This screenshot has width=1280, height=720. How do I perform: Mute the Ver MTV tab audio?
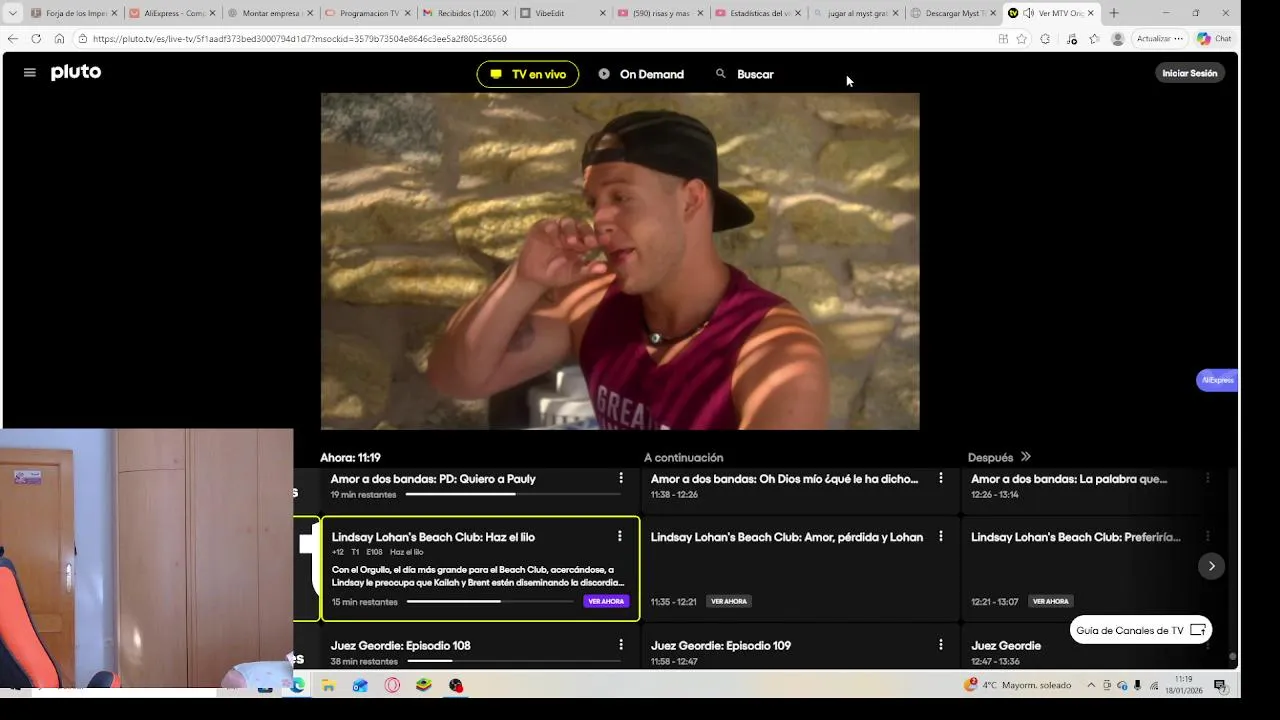(x=1028, y=13)
